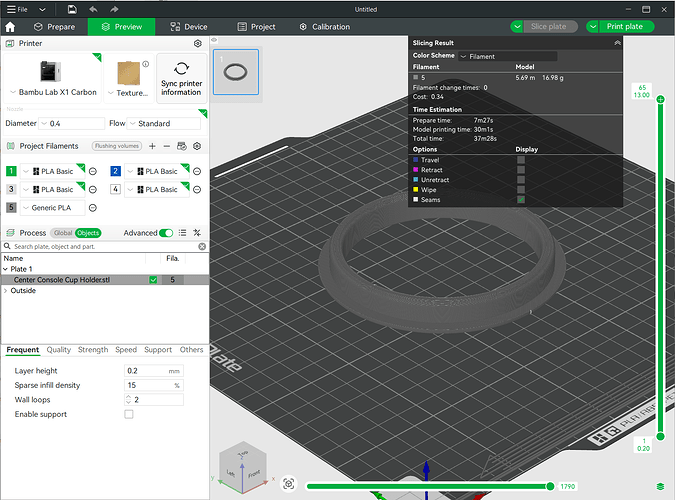The width and height of the screenshot is (675, 500).
Task: Open the Others settings tab
Action: tap(191, 350)
